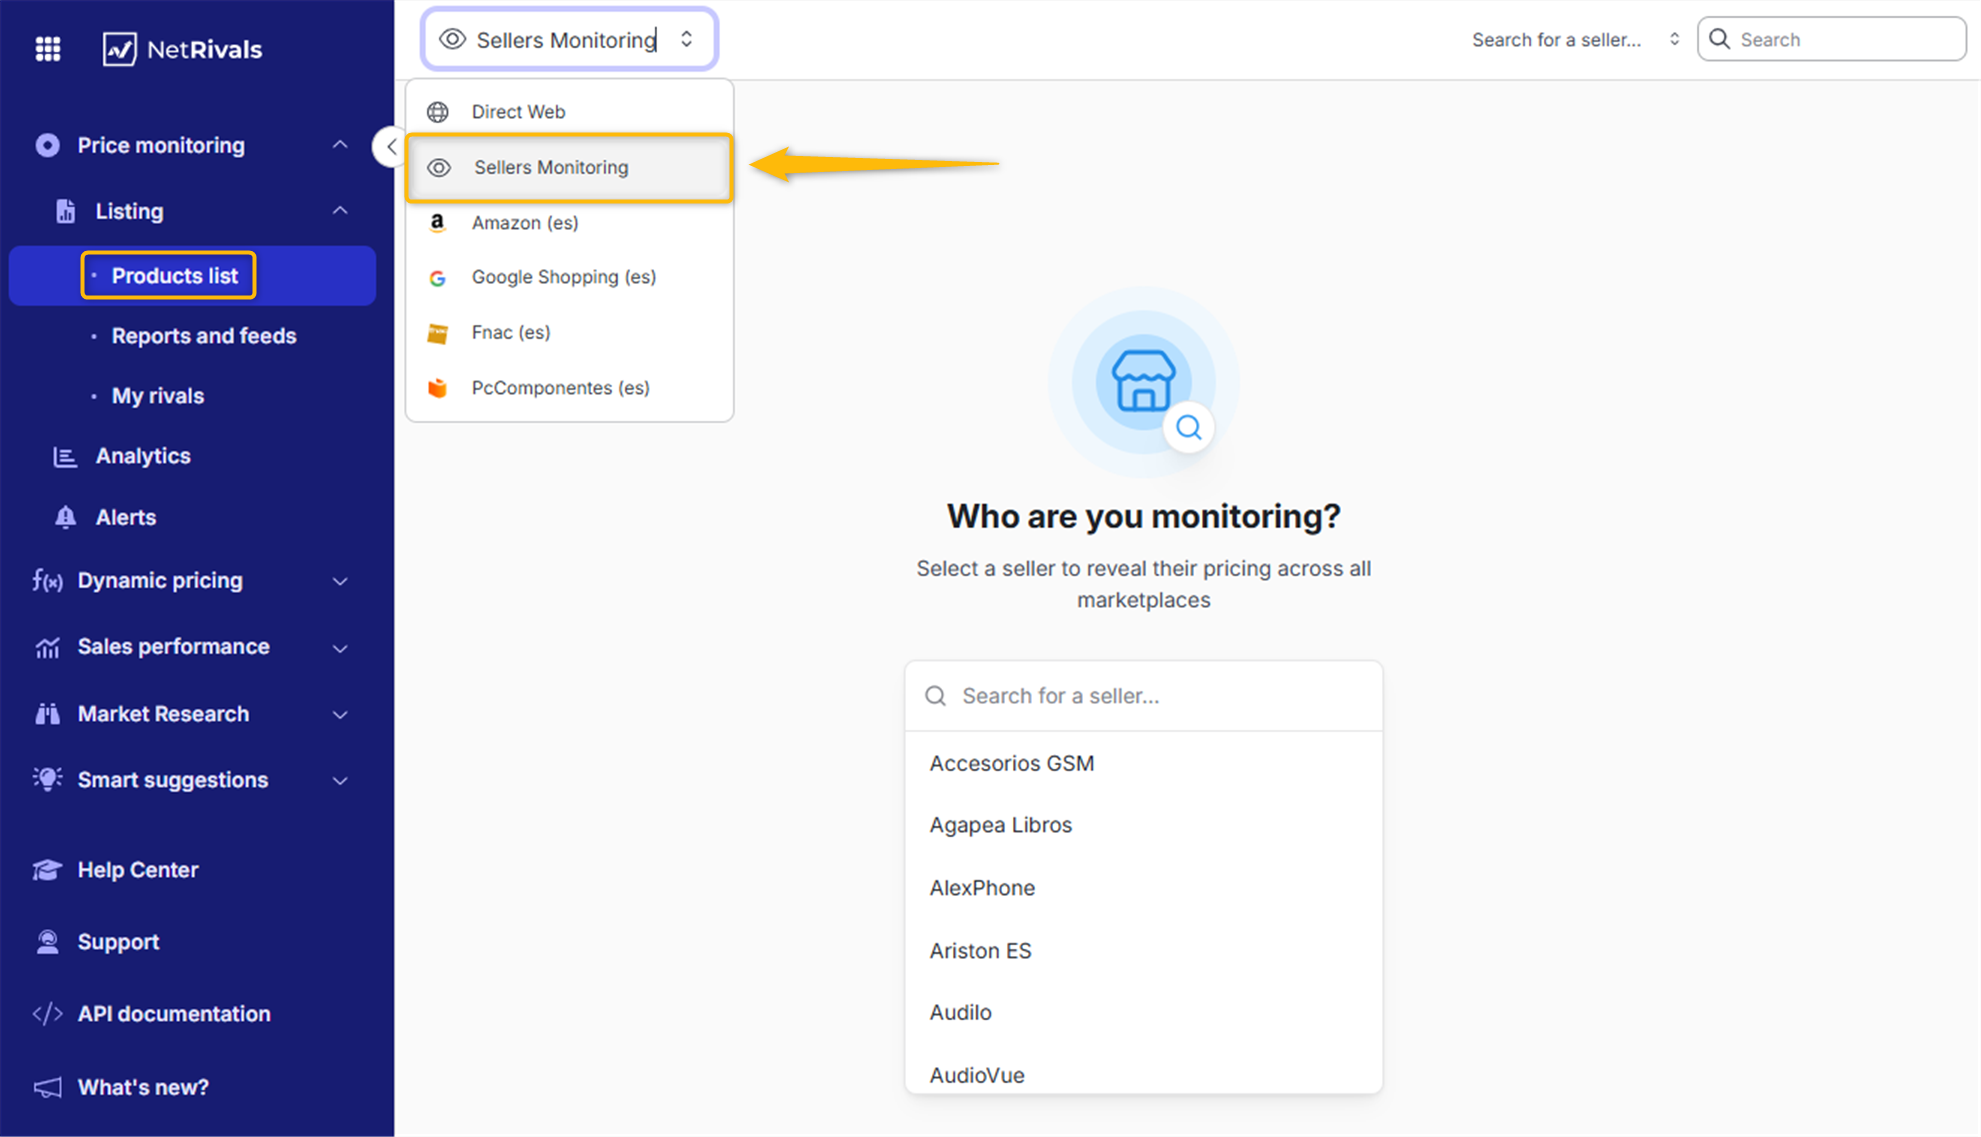Open the apps grid icon

pos(48,49)
